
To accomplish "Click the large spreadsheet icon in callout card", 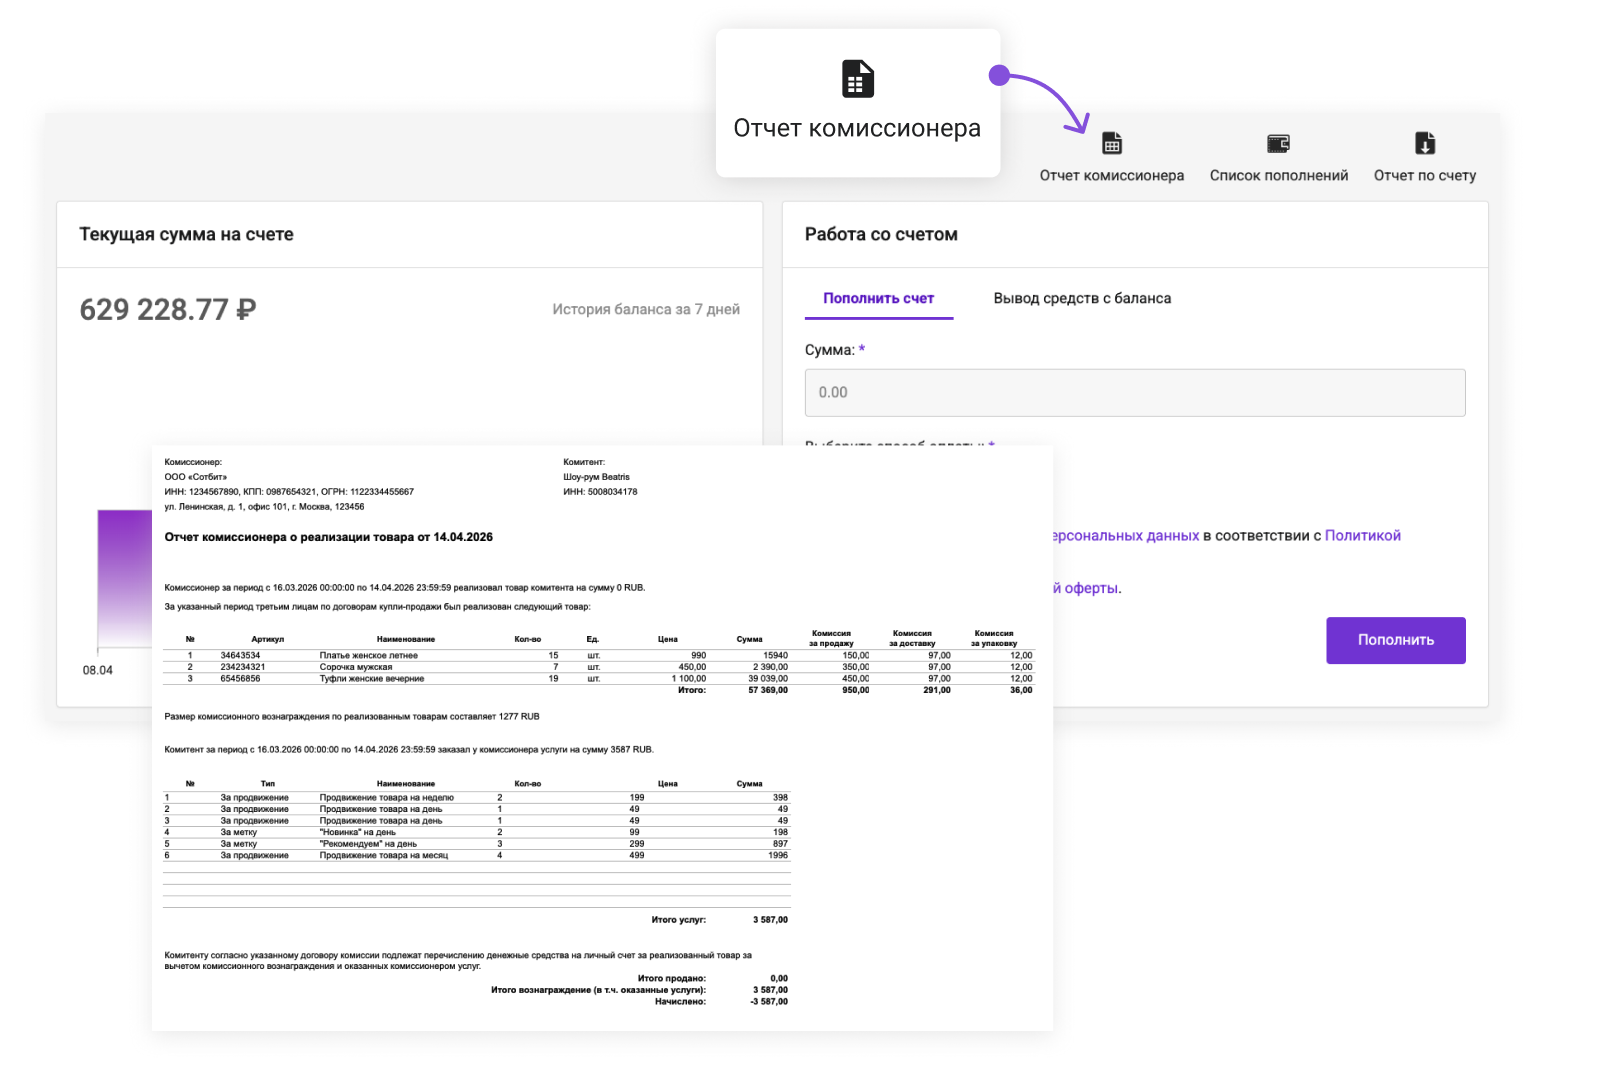I will [857, 79].
